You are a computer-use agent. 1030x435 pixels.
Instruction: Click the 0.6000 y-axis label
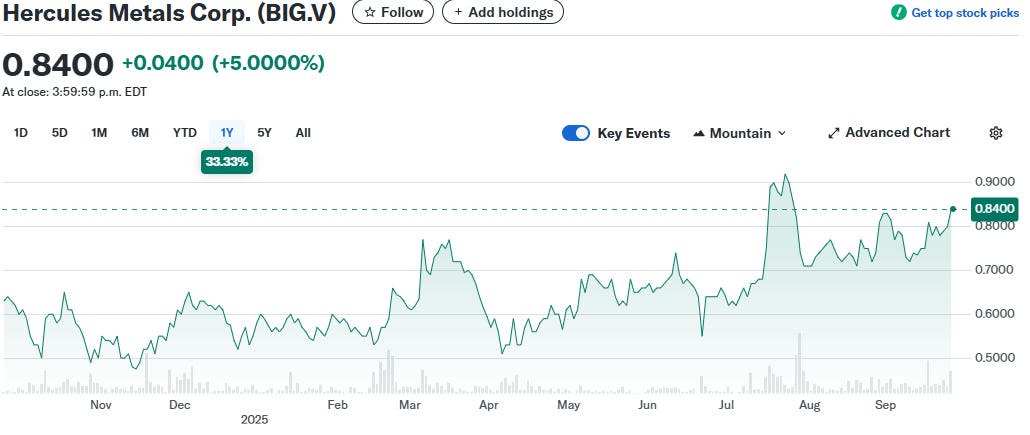pos(993,314)
